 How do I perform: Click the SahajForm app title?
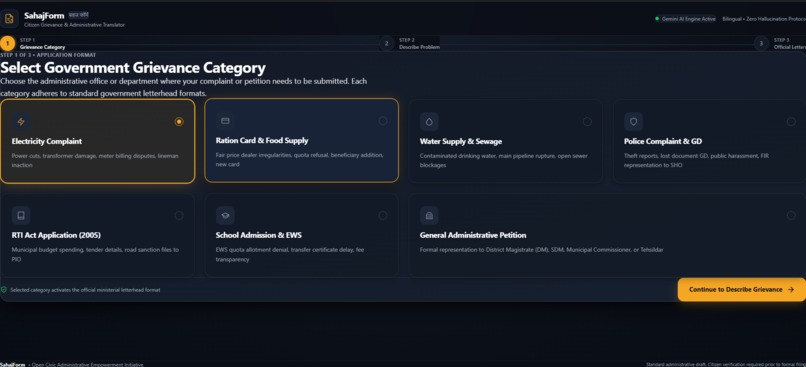44,15
